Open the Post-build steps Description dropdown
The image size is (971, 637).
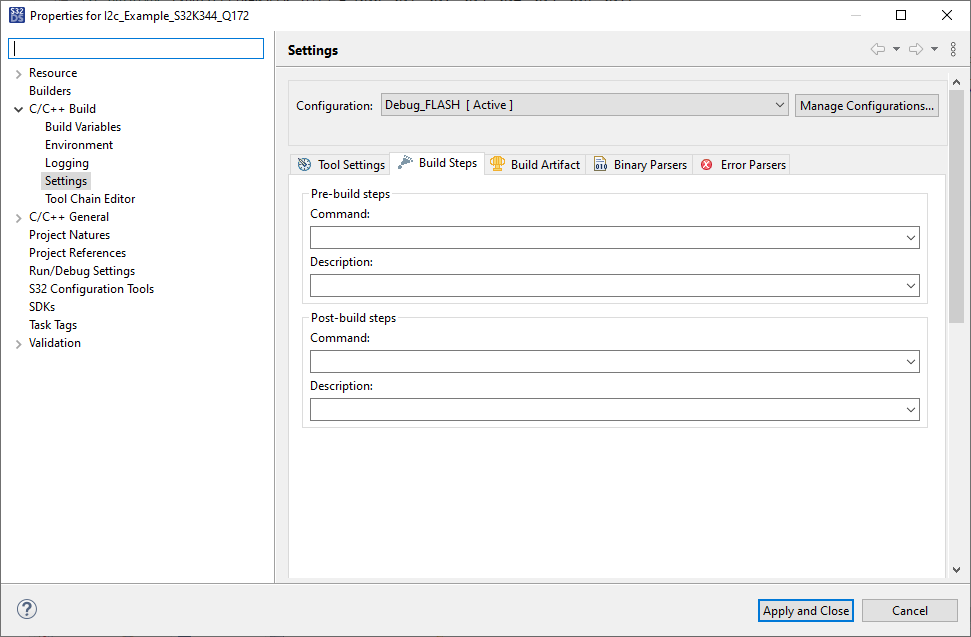coord(910,409)
